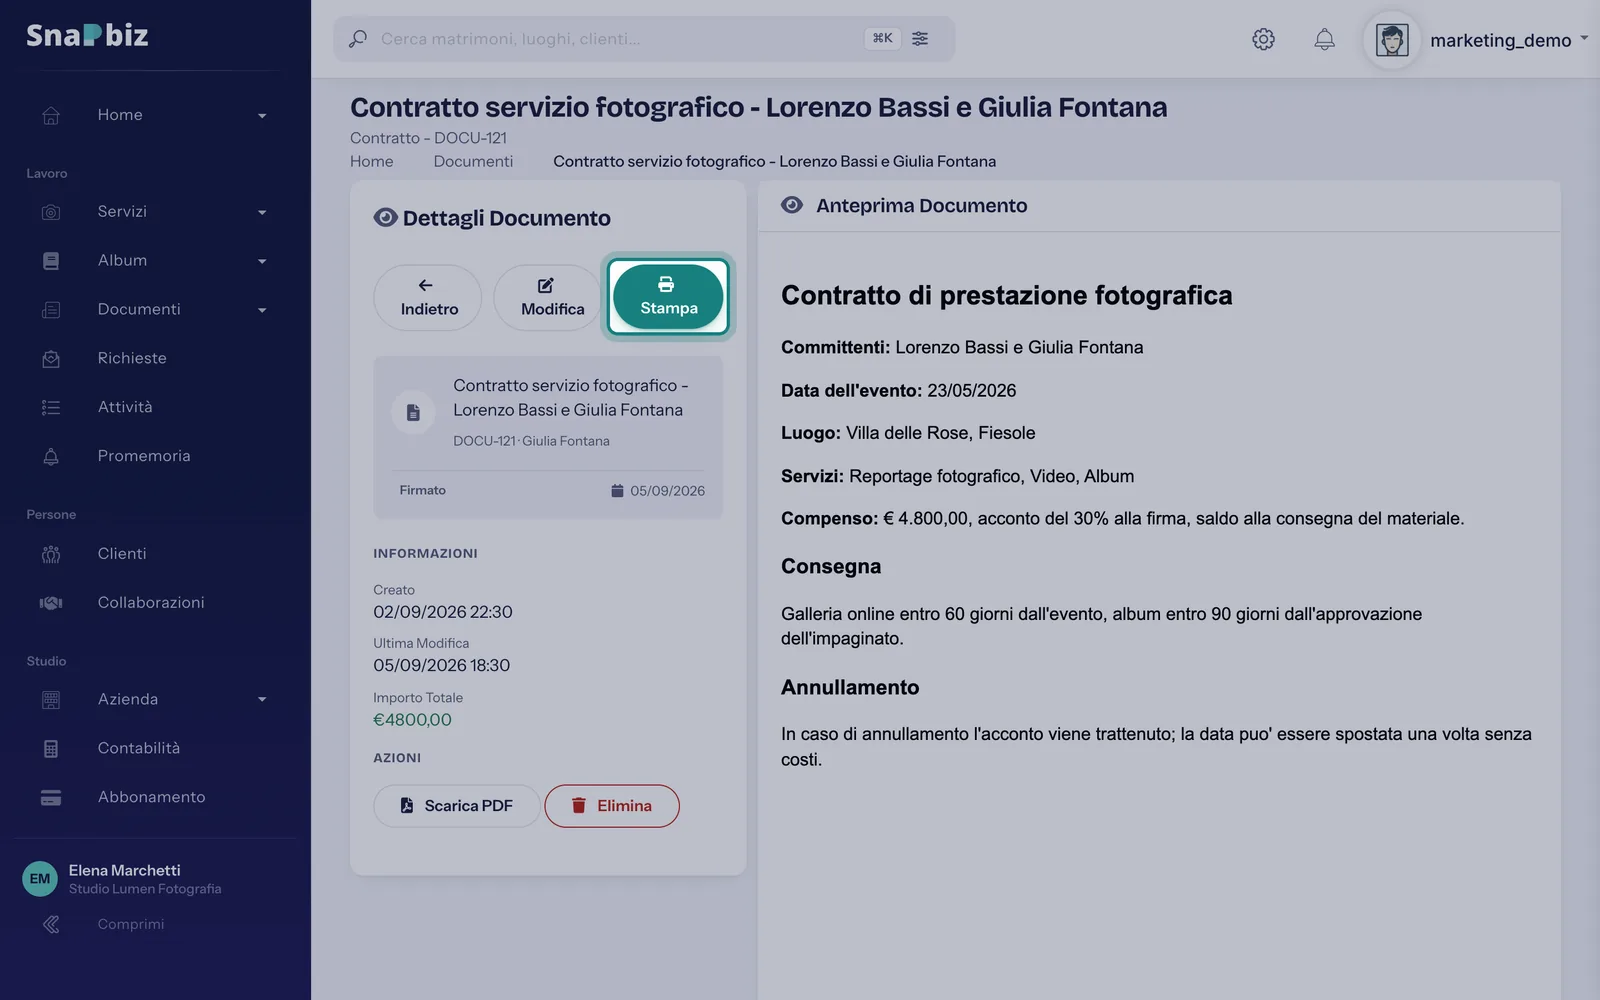Open notifications bell in header
This screenshot has width=1600, height=1000.
pyautogui.click(x=1324, y=39)
